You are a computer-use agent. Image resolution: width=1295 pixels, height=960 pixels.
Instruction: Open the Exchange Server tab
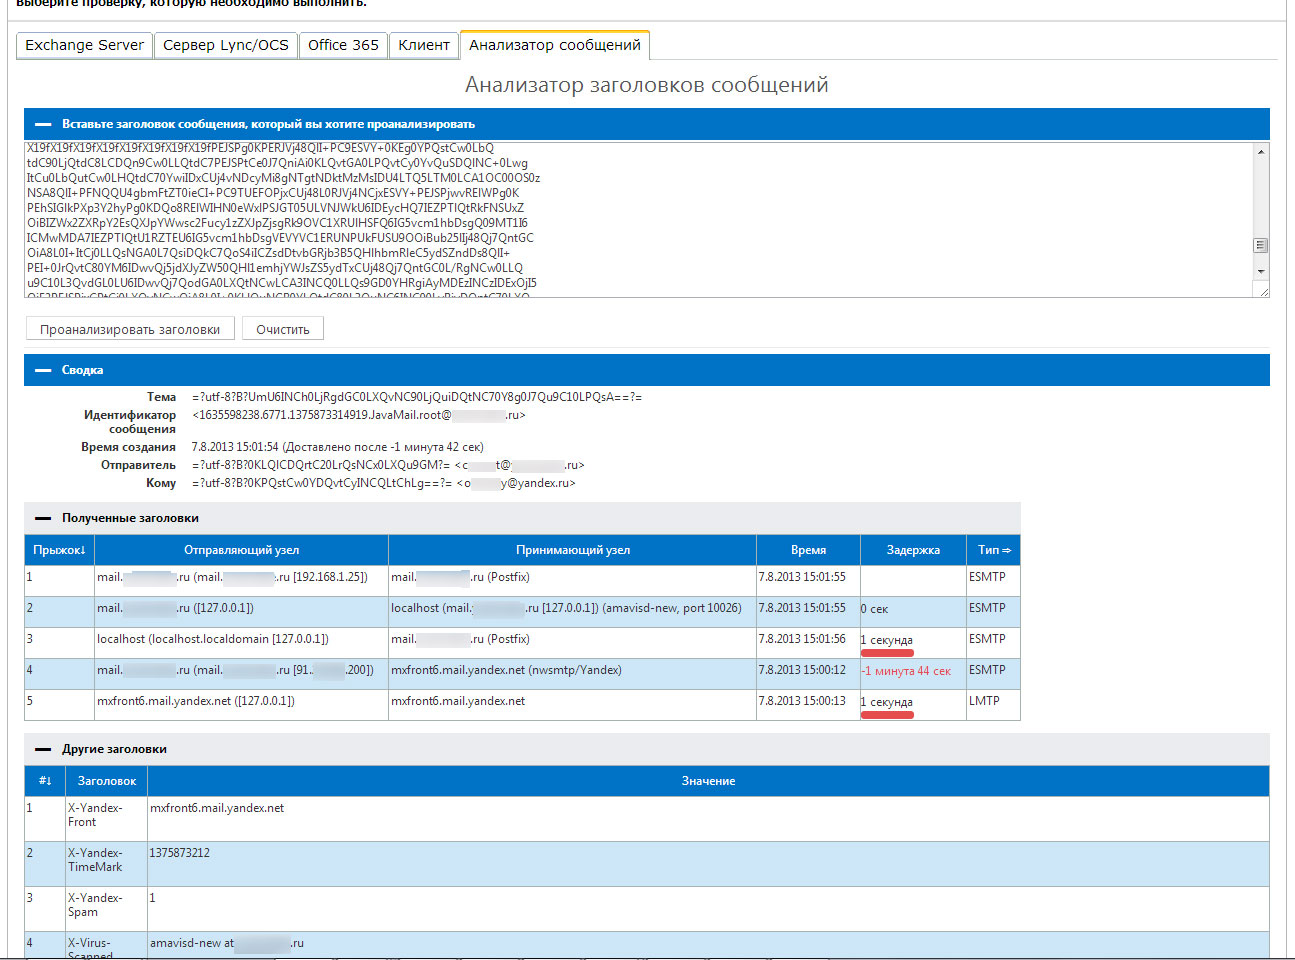[84, 45]
